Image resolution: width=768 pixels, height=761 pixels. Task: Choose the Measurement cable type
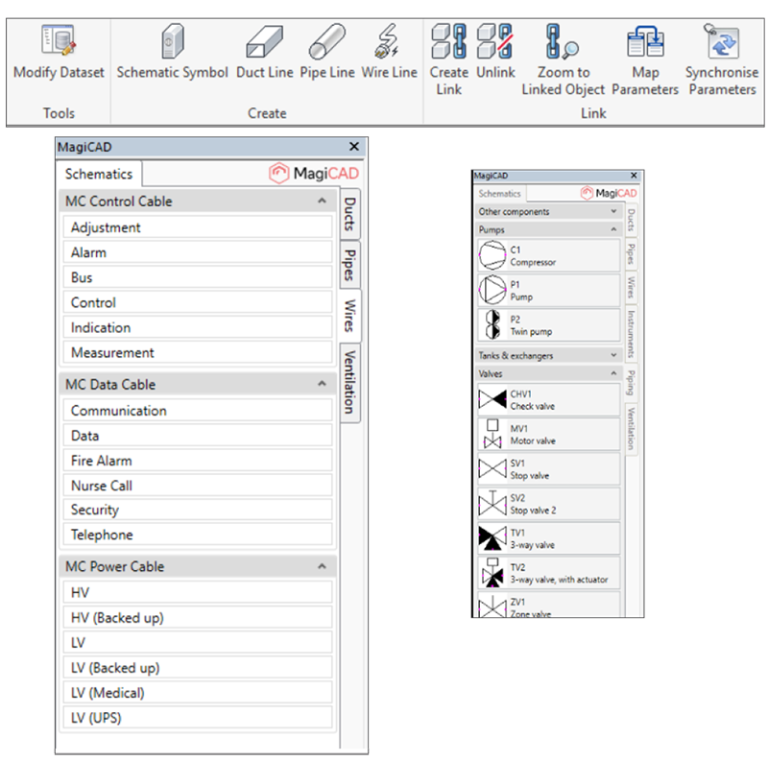click(197, 352)
